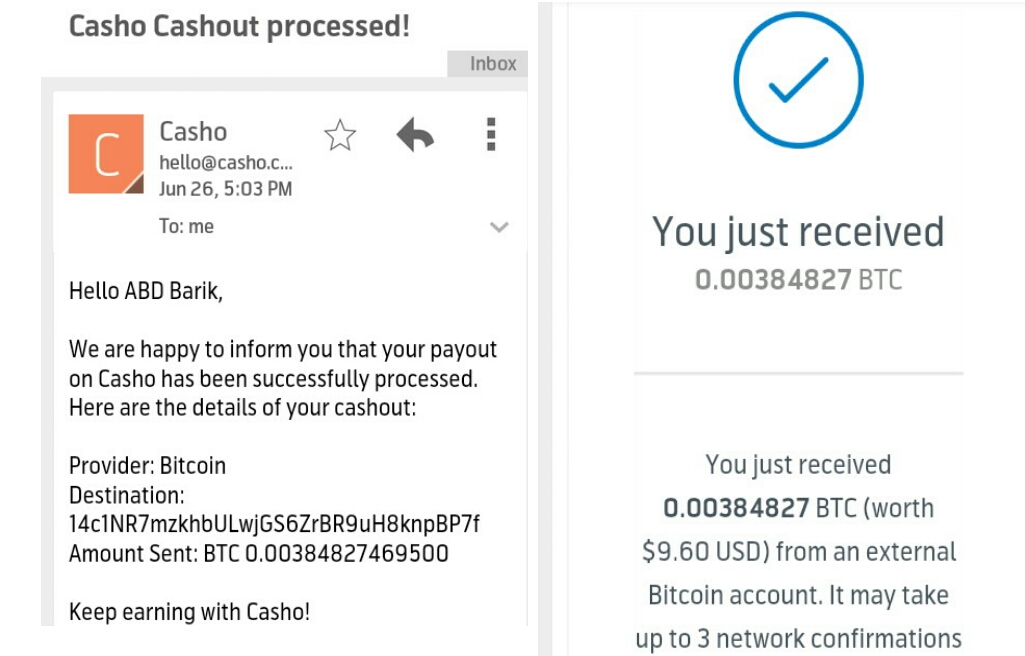Click the vertical ellipsis menu icon
Image resolution: width=1025 pixels, height=656 pixels.
click(x=491, y=135)
